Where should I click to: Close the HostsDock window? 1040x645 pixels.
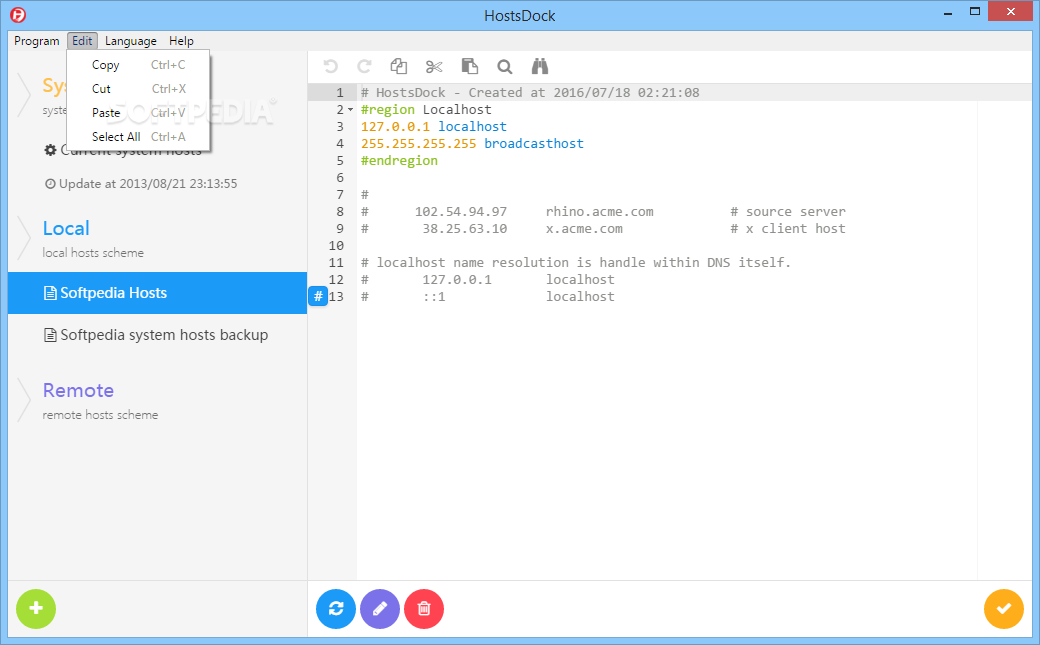pos(1011,11)
